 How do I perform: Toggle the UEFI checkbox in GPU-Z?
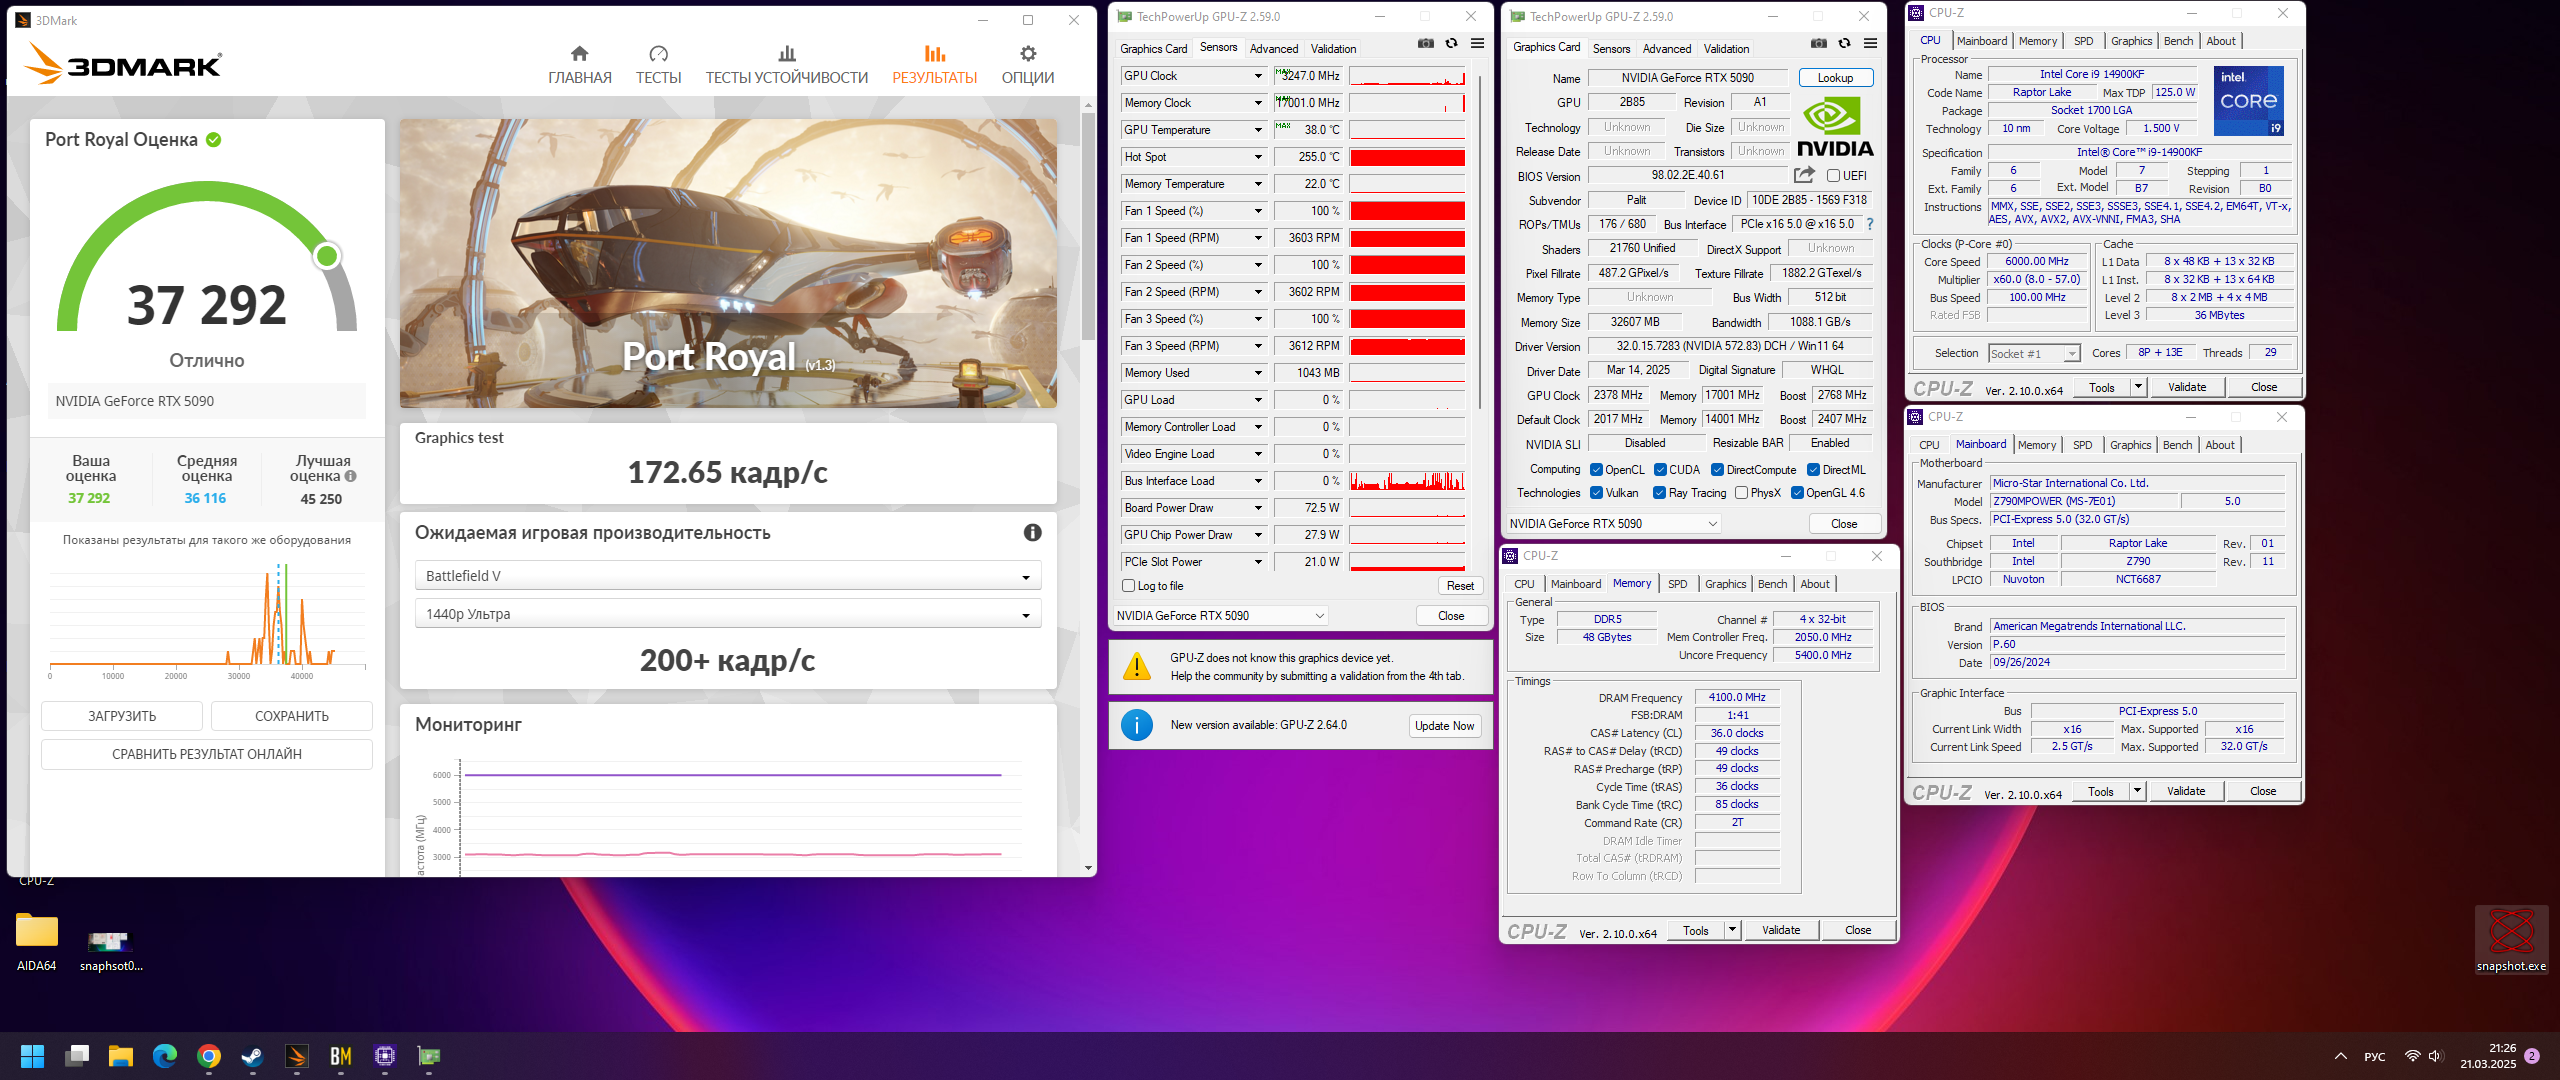1833,176
